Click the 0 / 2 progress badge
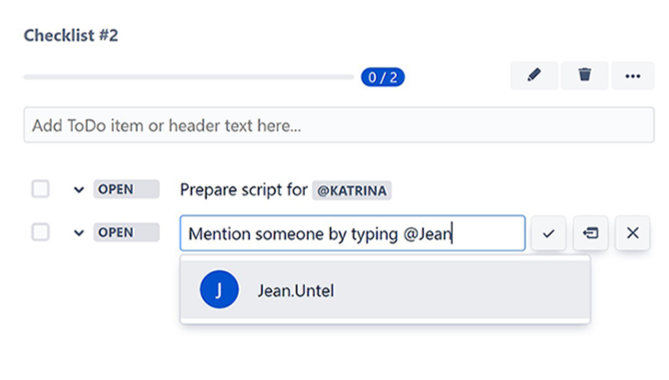Image resolution: width=669 pixels, height=380 pixels. pyautogui.click(x=383, y=77)
